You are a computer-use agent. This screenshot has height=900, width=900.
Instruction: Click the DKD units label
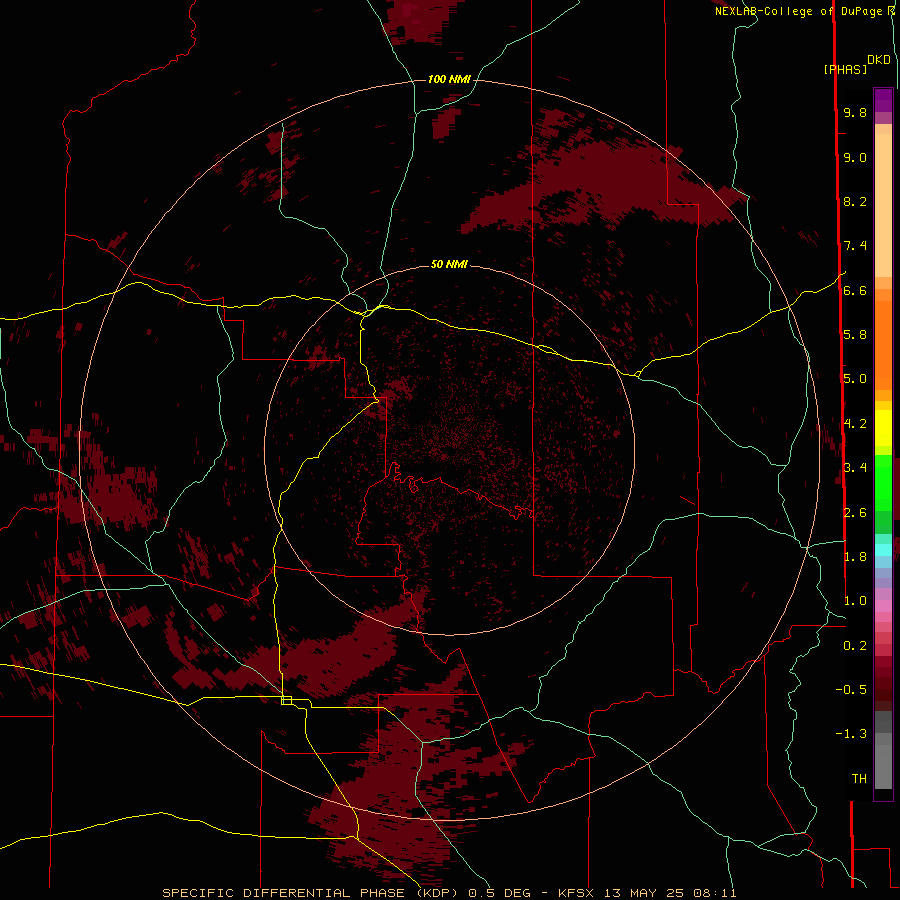(879, 60)
